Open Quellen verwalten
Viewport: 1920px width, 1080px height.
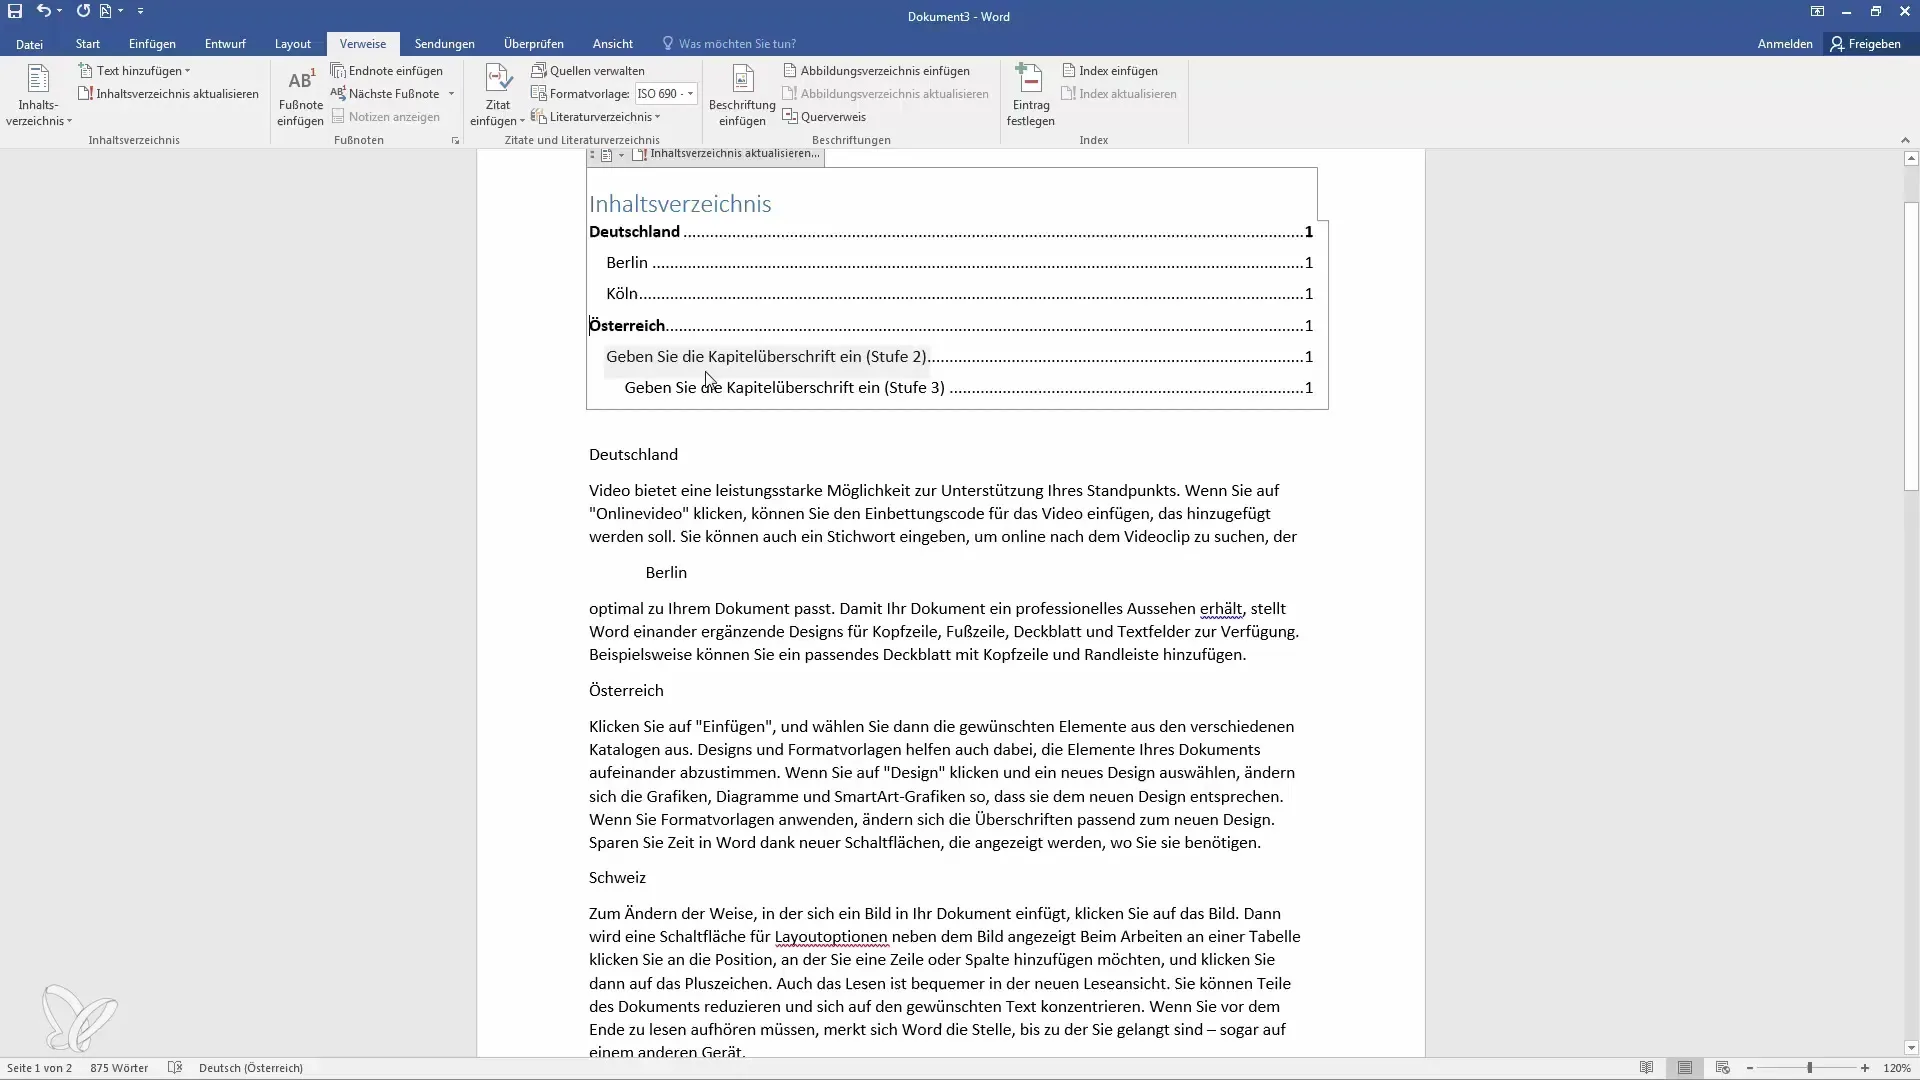(588, 71)
